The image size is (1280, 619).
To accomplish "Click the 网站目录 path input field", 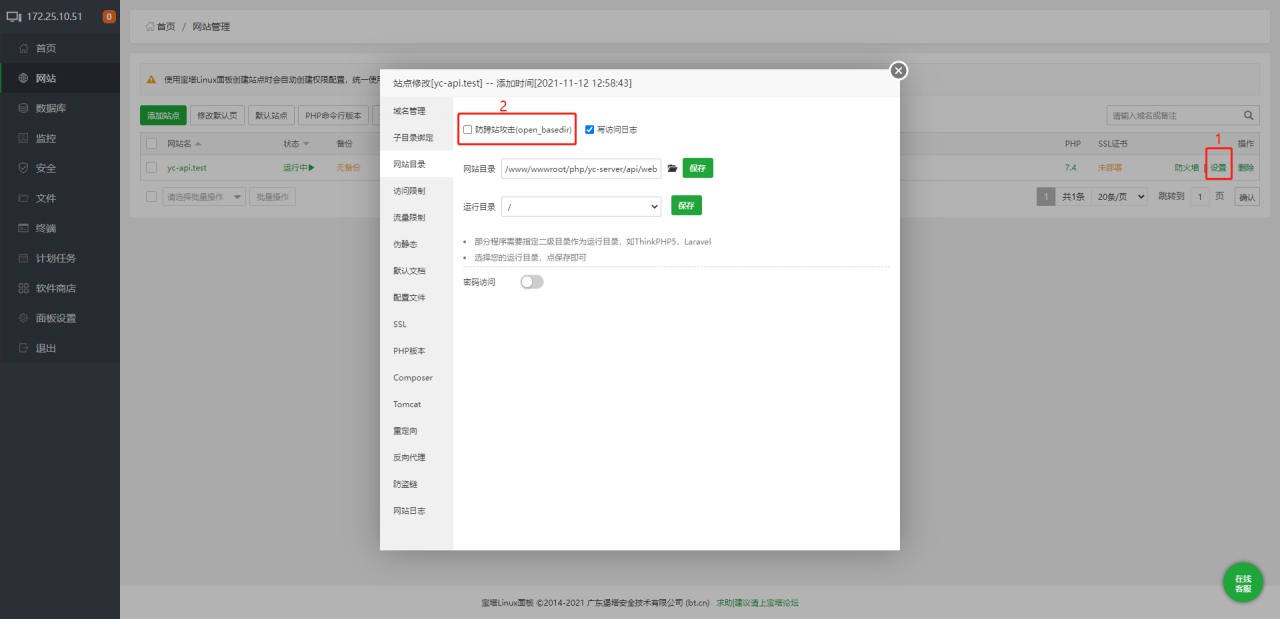I will (581, 168).
